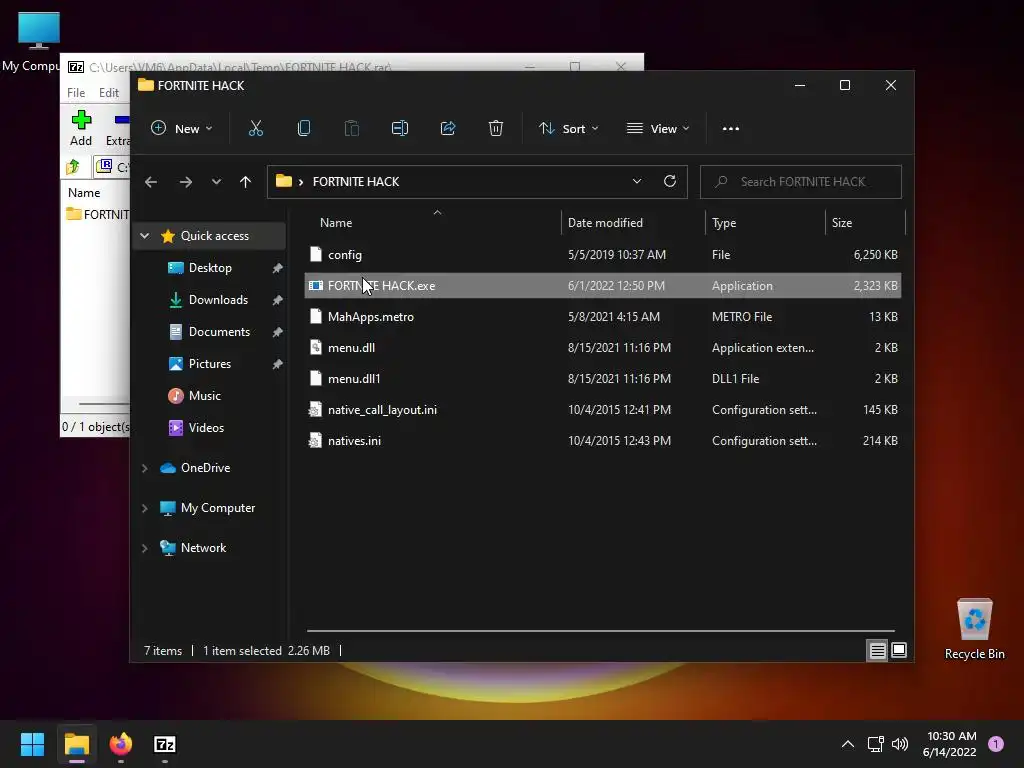1024x768 pixels.
Task: Sort by the Type column header
Action: coord(765,223)
